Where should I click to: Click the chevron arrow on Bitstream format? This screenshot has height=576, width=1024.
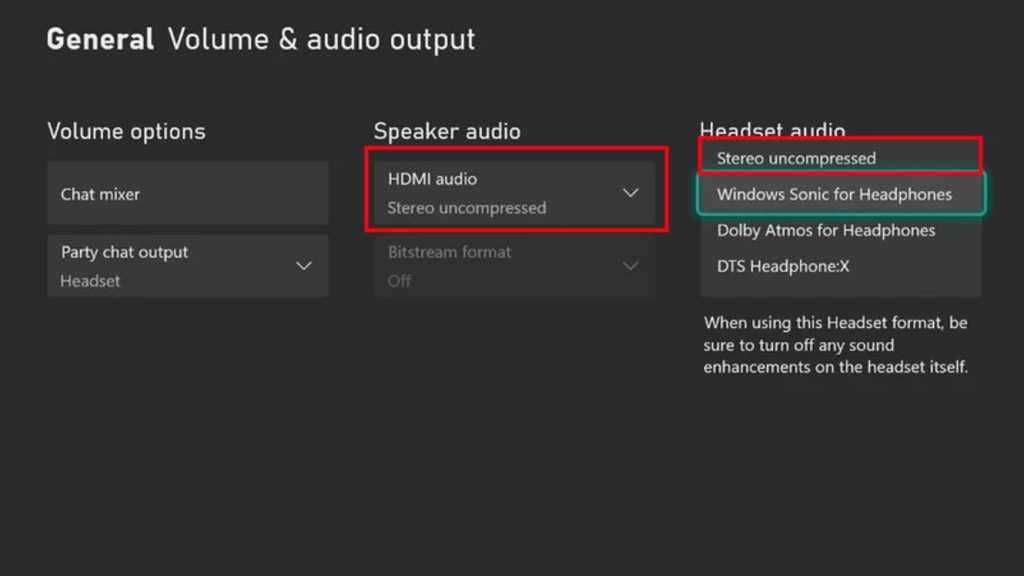point(630,266)
